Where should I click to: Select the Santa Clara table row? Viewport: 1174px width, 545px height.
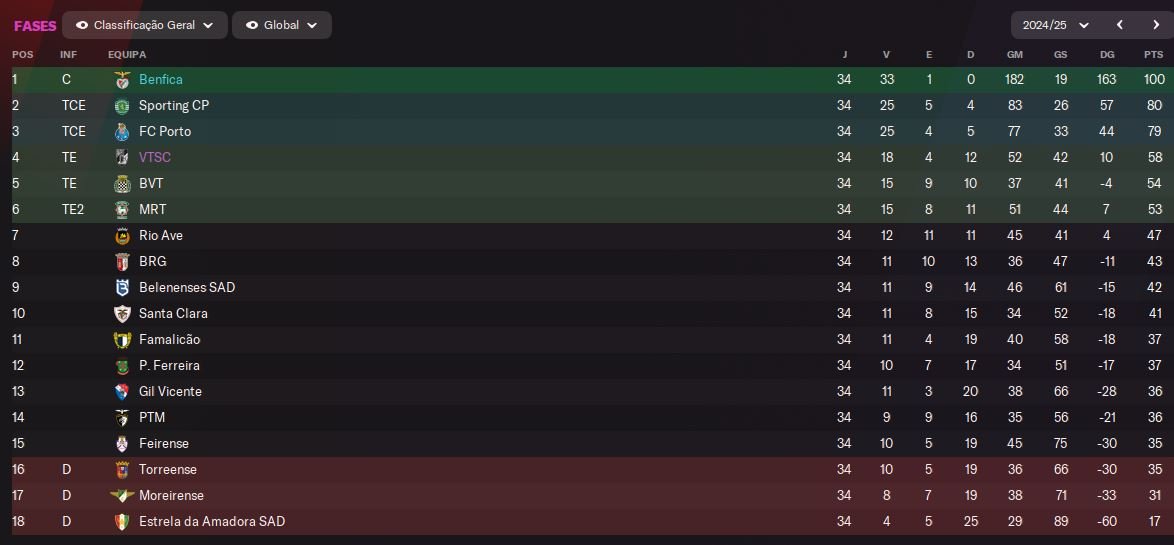587,314
